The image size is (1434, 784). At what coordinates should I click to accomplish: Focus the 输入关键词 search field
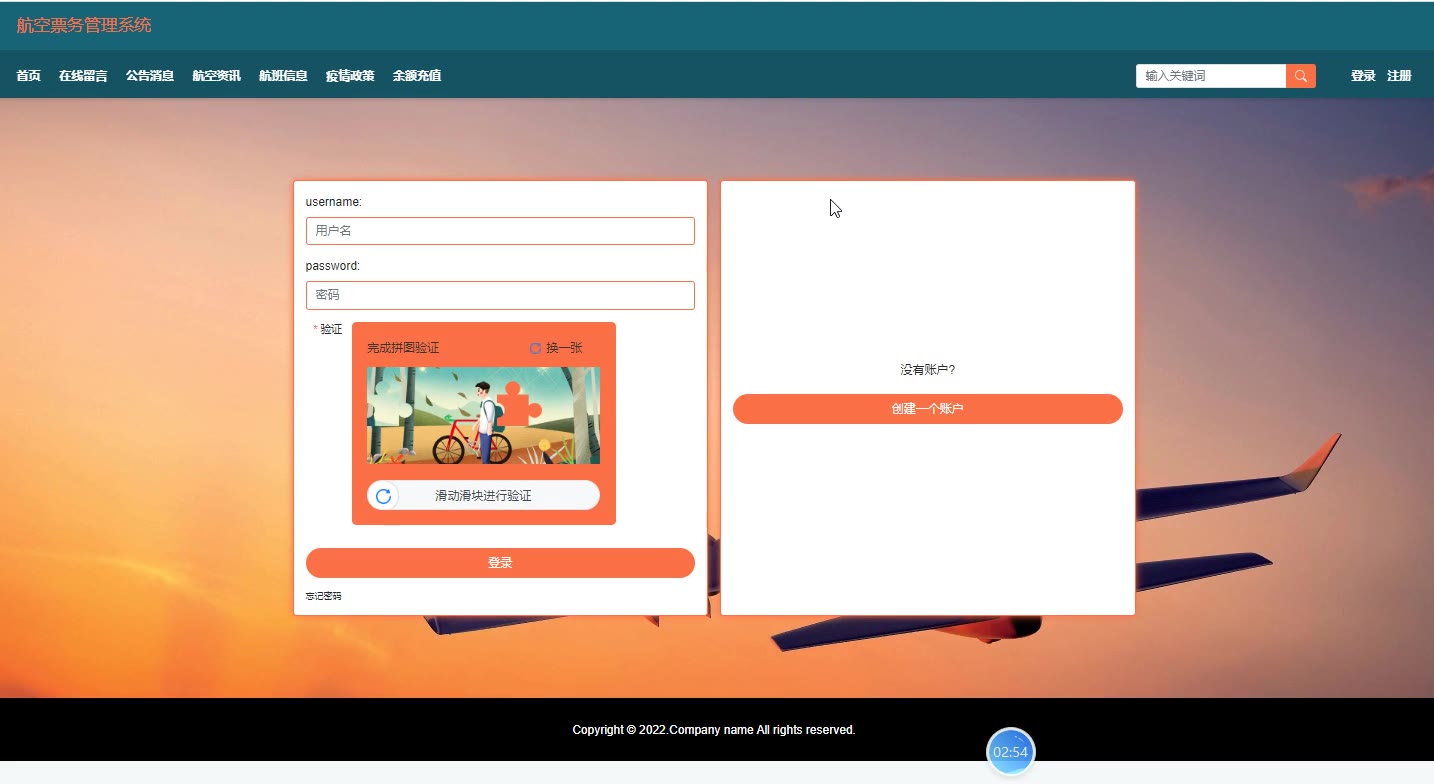coord(1211,76)
